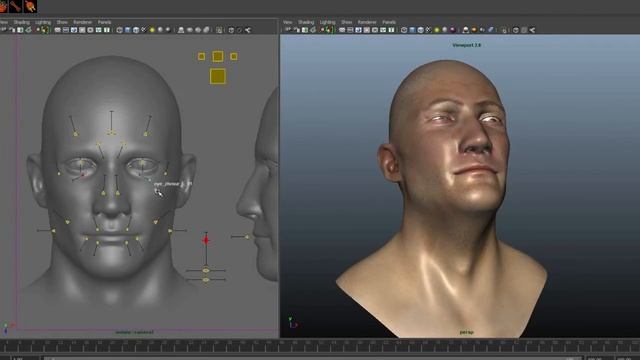Click the second shelf icon at top-left

(x=16, y=6)
